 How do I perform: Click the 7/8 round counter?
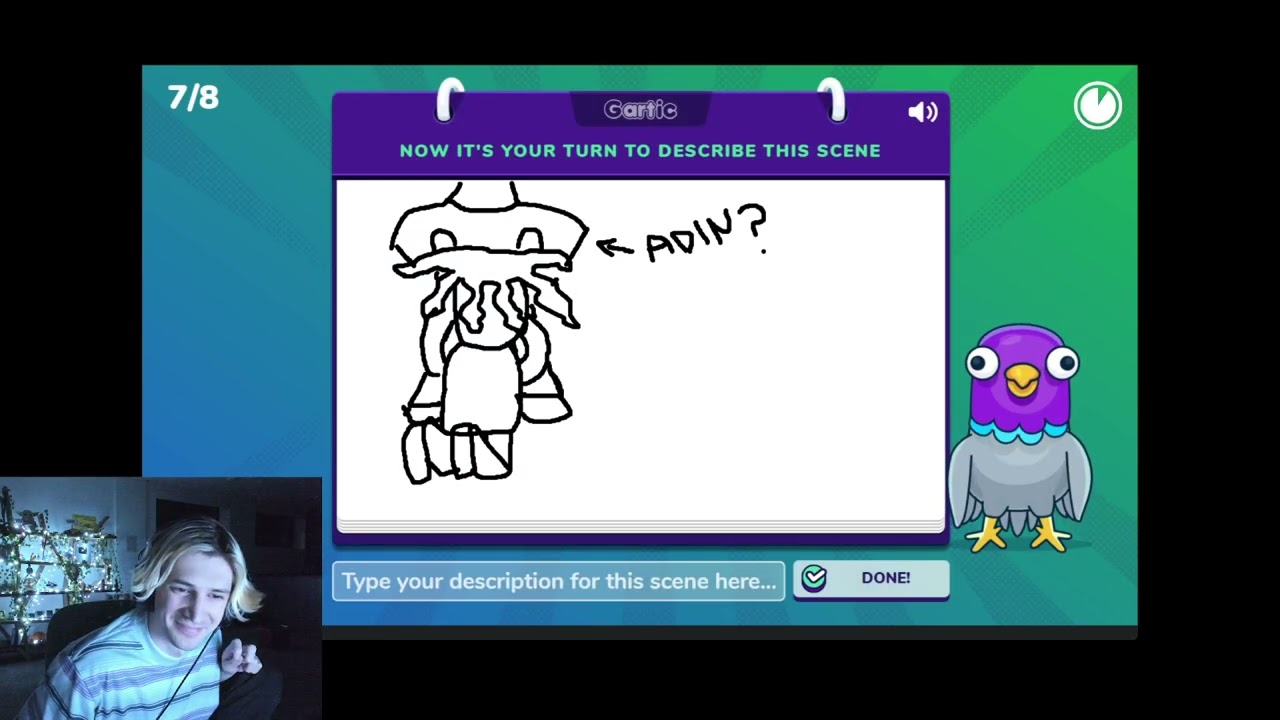pyautogui.click(x=193, y=97)
